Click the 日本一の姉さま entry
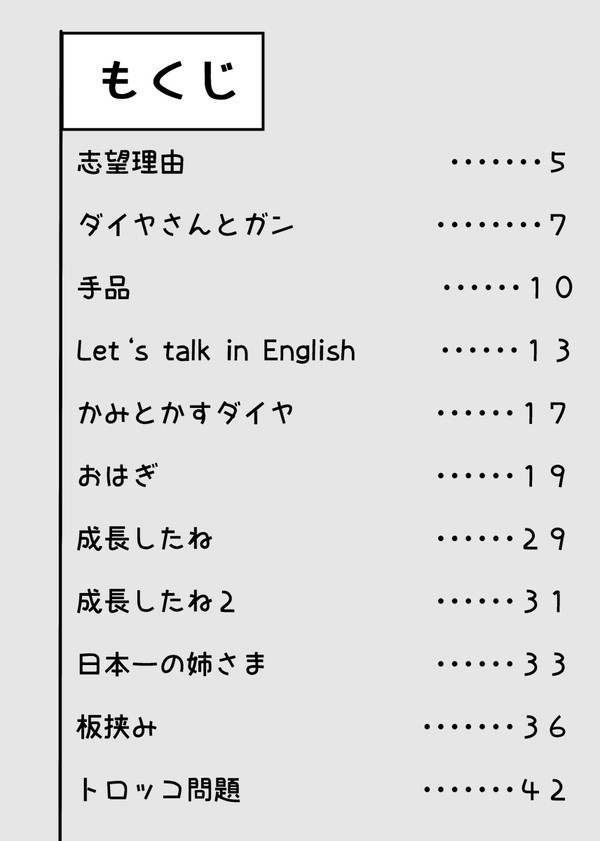 point(172,664)
